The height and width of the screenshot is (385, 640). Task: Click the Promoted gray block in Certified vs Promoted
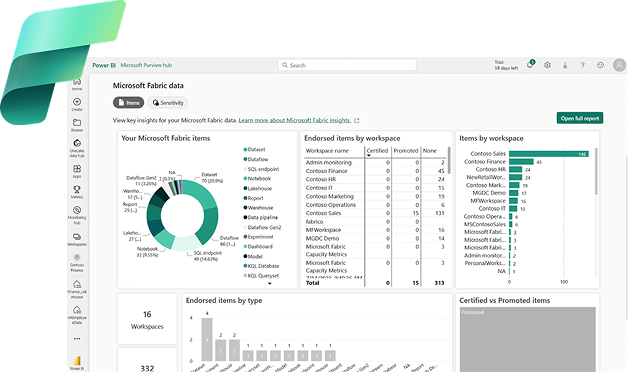coord(527,339)
